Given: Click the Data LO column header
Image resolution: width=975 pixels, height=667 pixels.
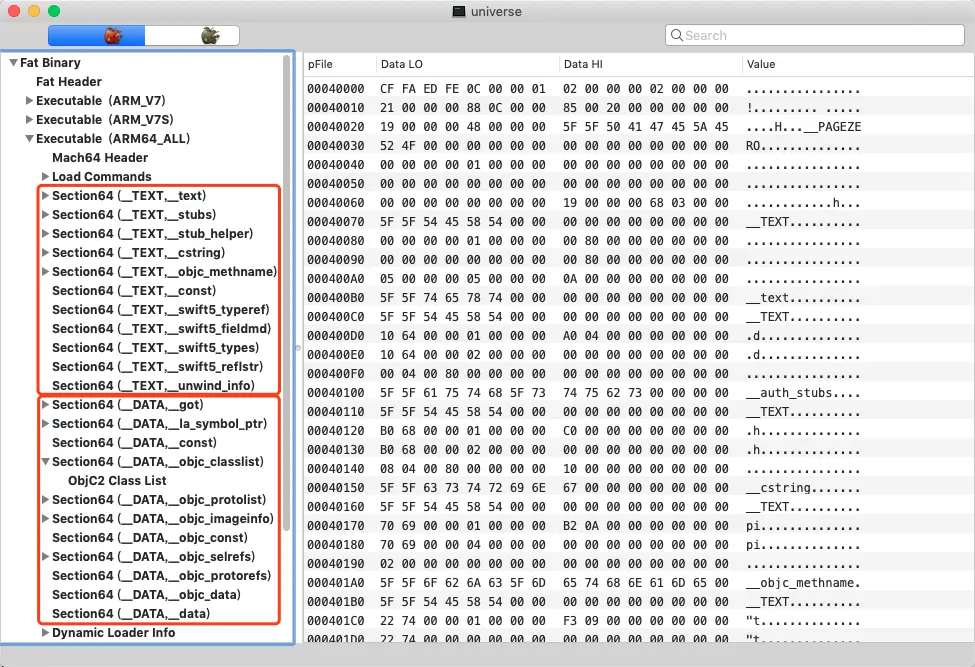Looking at the screenshot, I should point(468,64).
